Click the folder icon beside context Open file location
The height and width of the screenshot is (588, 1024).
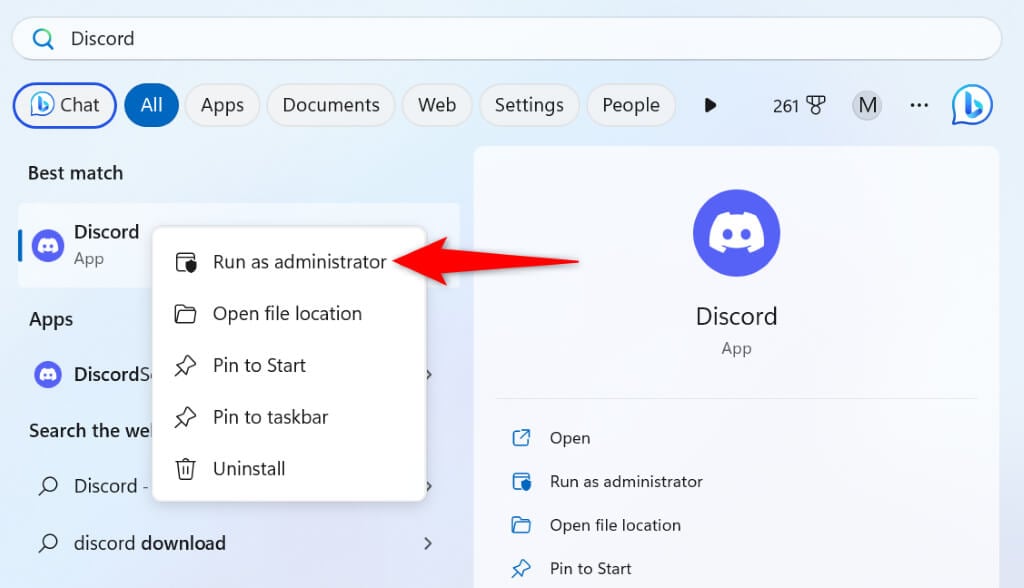pyautogui.click(x=185, y=314)
